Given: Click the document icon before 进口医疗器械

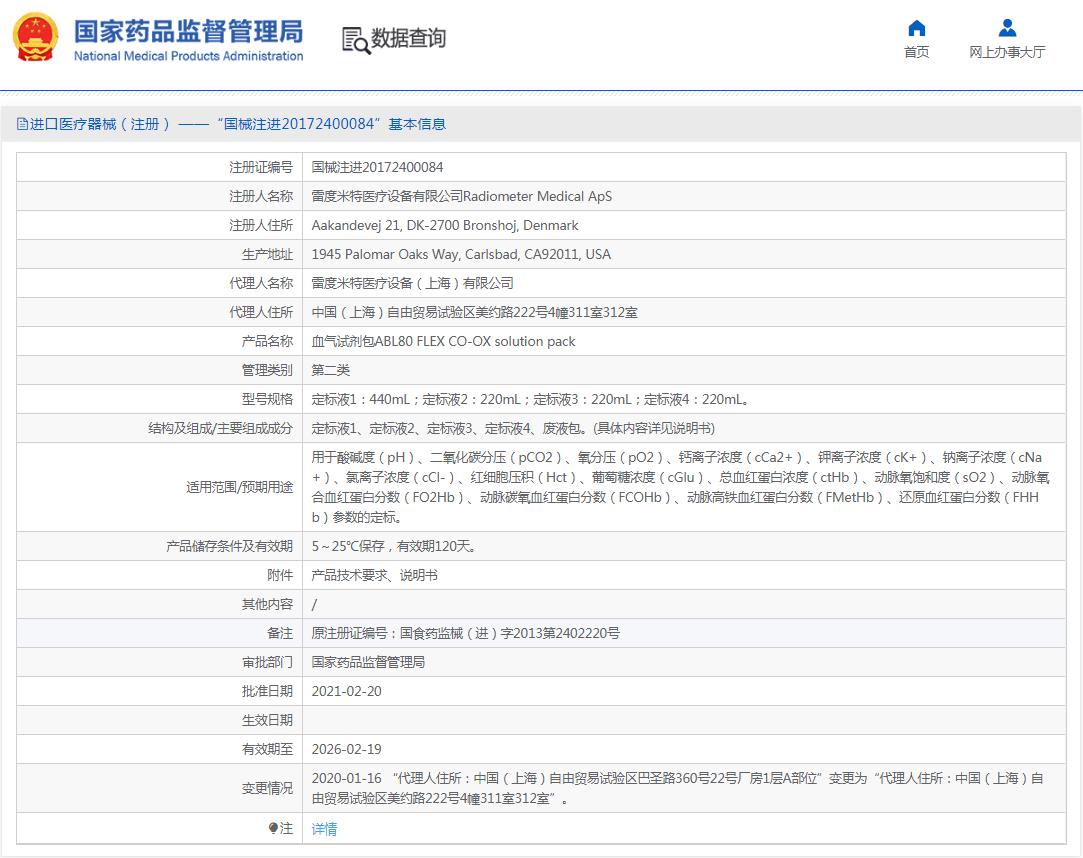Looking at the screenshot, I should pos(22,124).
